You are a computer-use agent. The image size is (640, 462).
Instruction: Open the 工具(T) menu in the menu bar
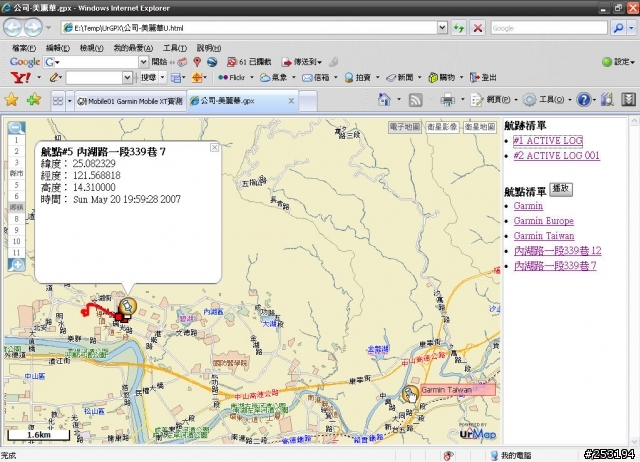pyautogui.click(x=175, y=48)
